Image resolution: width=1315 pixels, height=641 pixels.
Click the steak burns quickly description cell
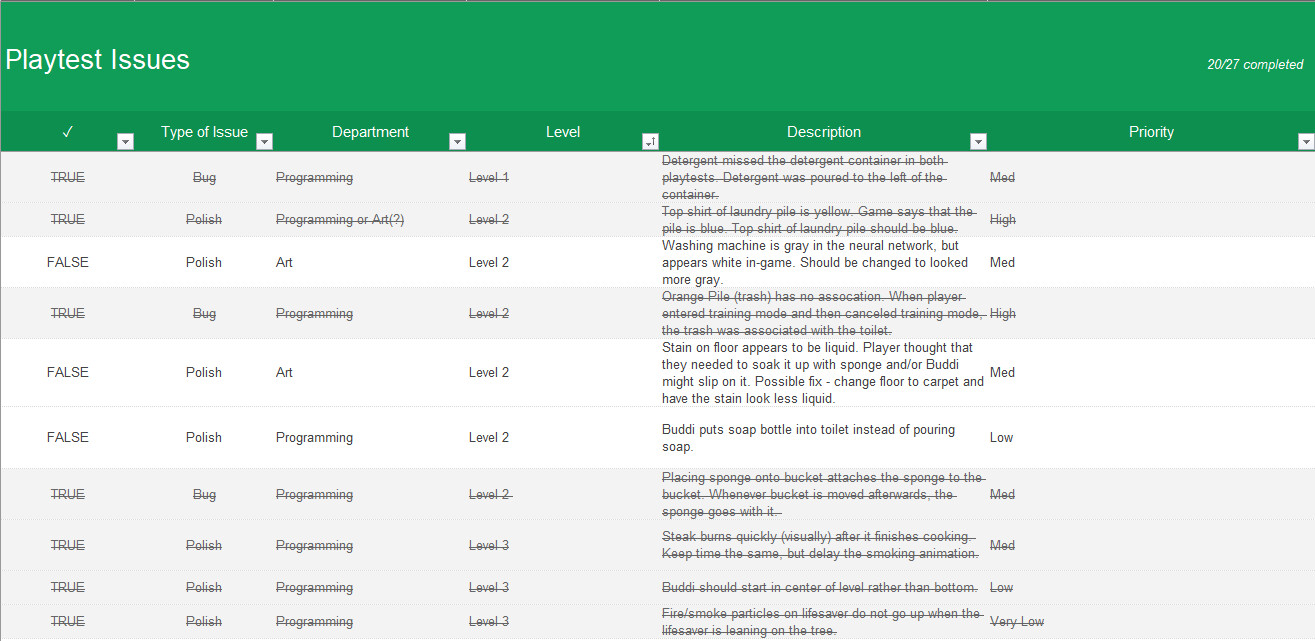click(x=820, y=545)
